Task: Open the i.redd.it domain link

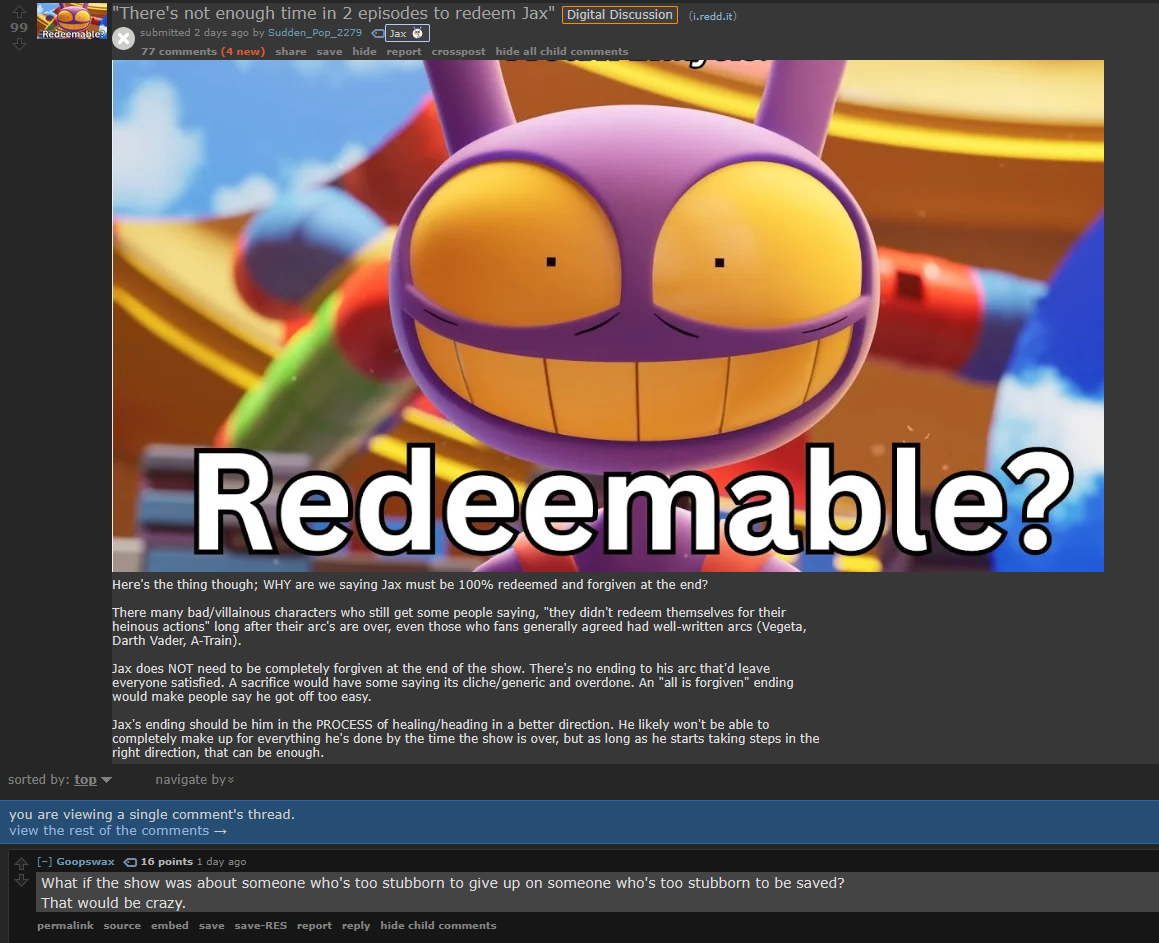Action: coord(713,16)
